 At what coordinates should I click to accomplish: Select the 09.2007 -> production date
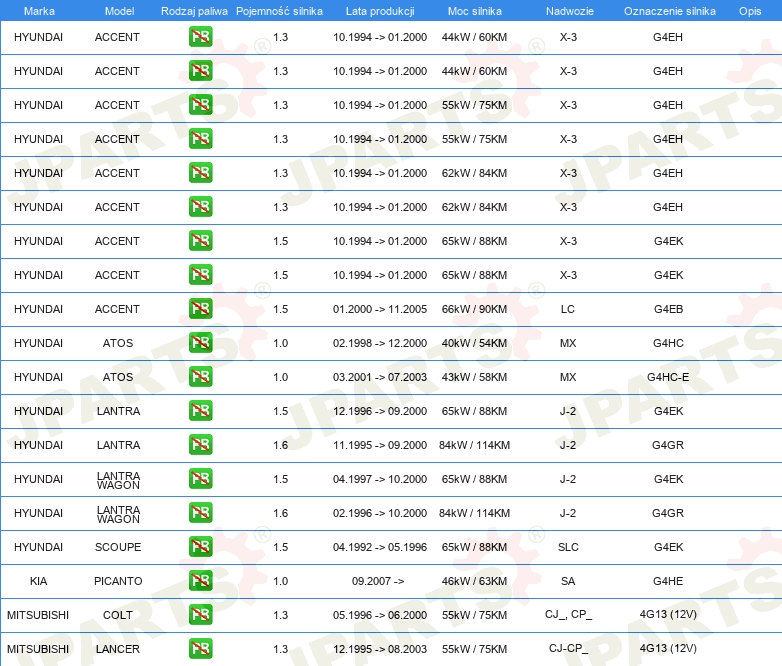point(378,581)
